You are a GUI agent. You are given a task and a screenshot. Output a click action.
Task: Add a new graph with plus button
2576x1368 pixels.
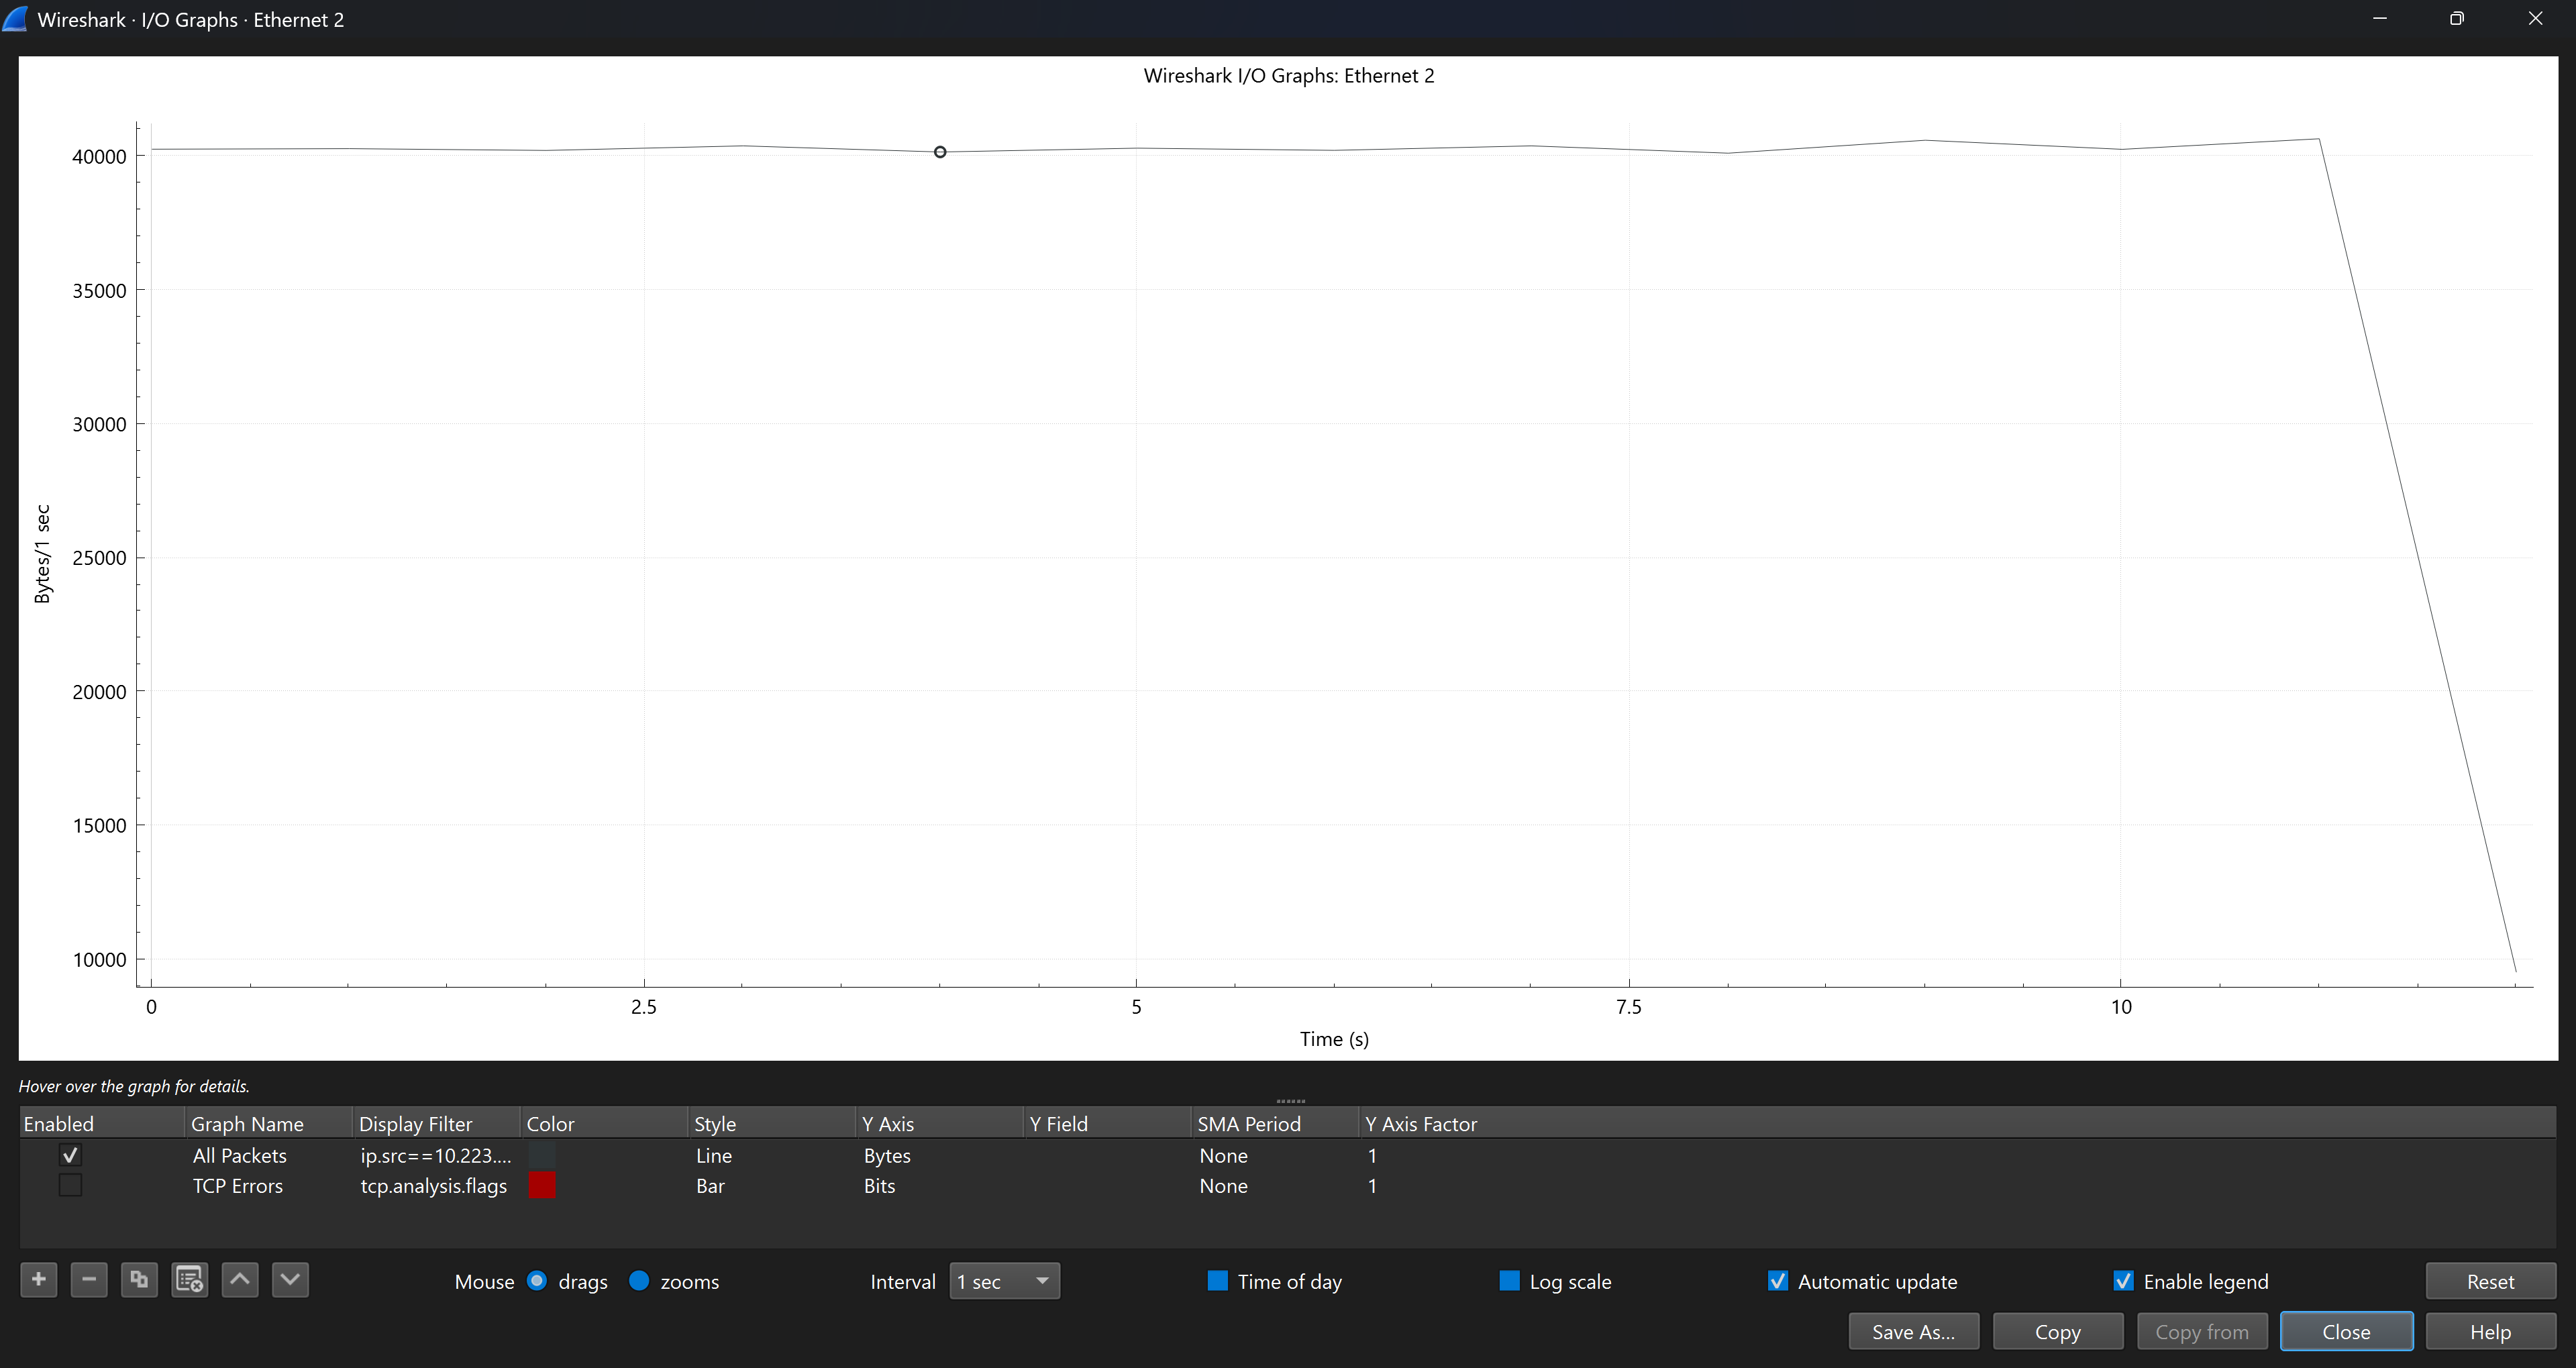pyautogui.click(x=39, y=1280)
